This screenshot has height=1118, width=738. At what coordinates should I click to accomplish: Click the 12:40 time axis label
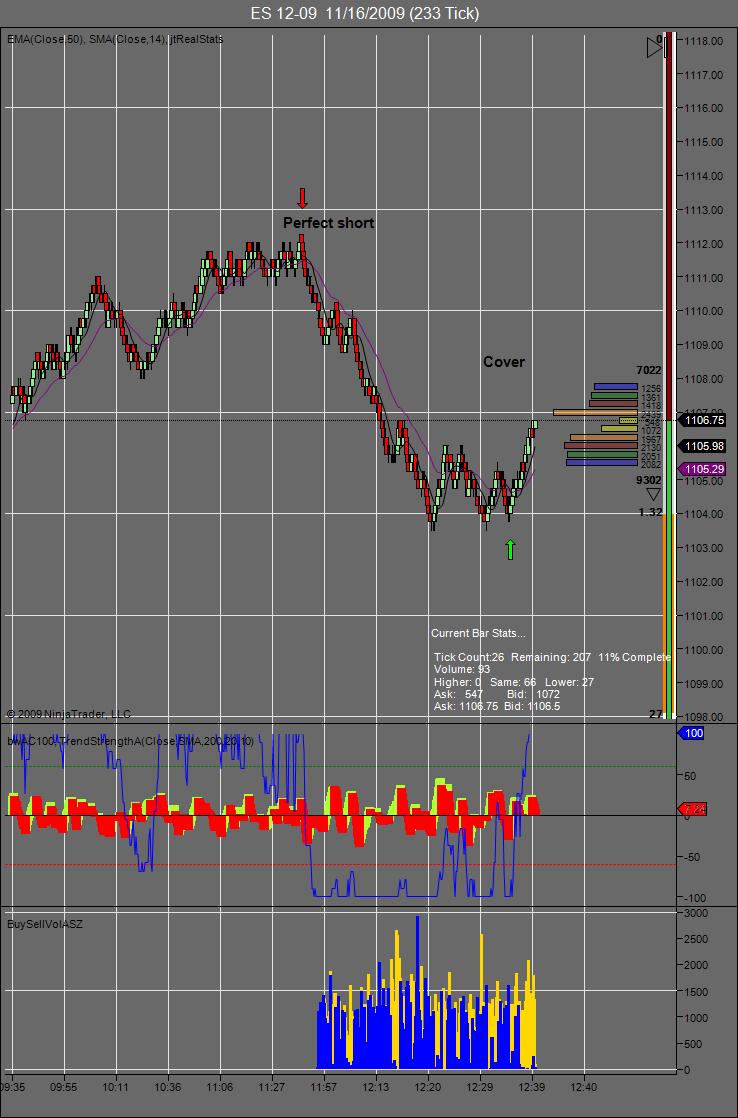click(x=585, y=1089)
